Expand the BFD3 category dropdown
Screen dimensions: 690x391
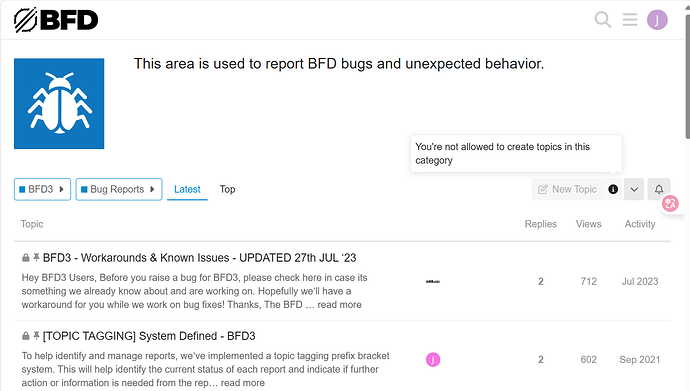pos(42,189)
